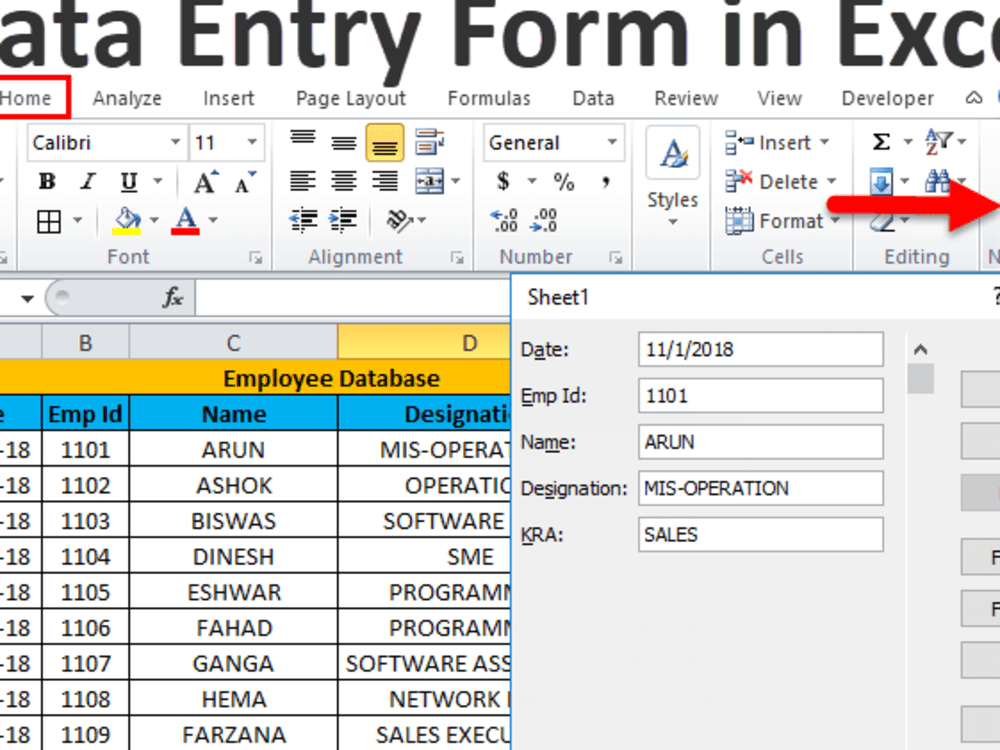Apply Comma Style
This screenshot has height=750, width=1000.
coord(606,182)
